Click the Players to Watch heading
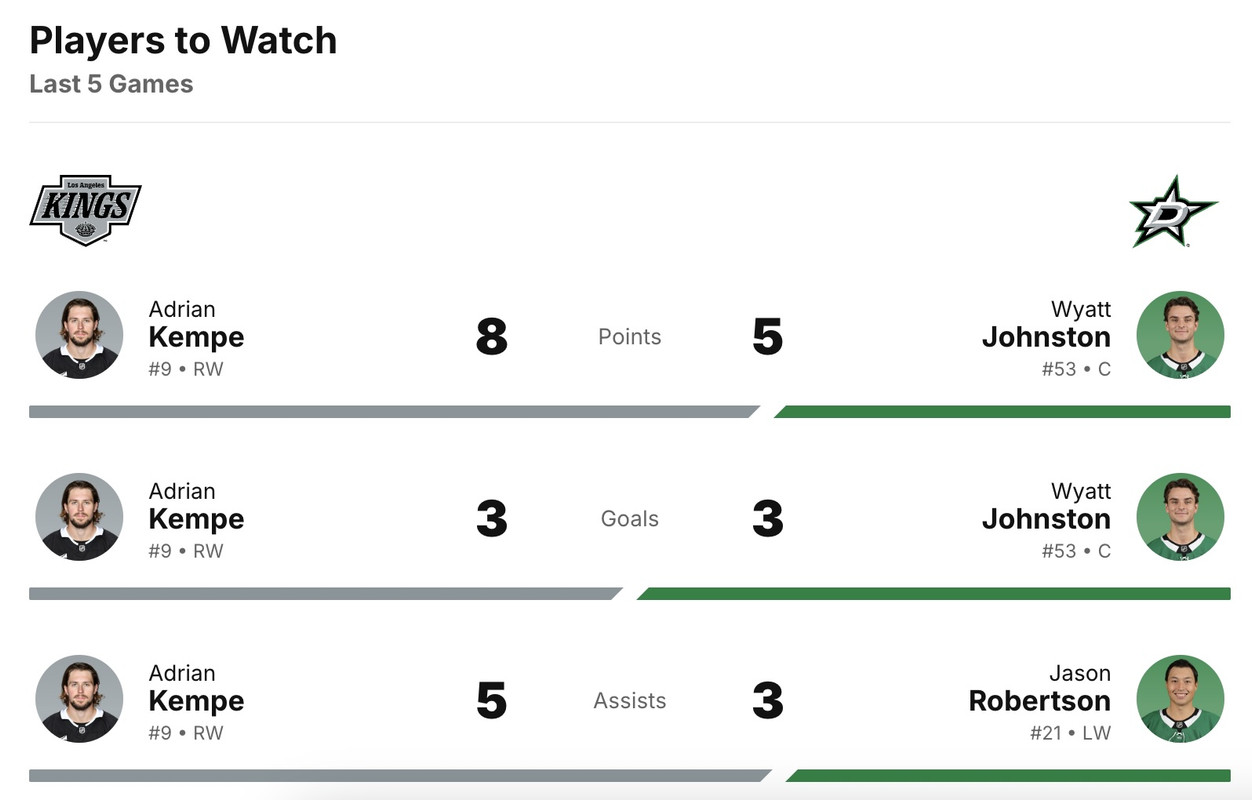Screen dimensions: 1252x800 pyautogui.click(x=183, y=41)
